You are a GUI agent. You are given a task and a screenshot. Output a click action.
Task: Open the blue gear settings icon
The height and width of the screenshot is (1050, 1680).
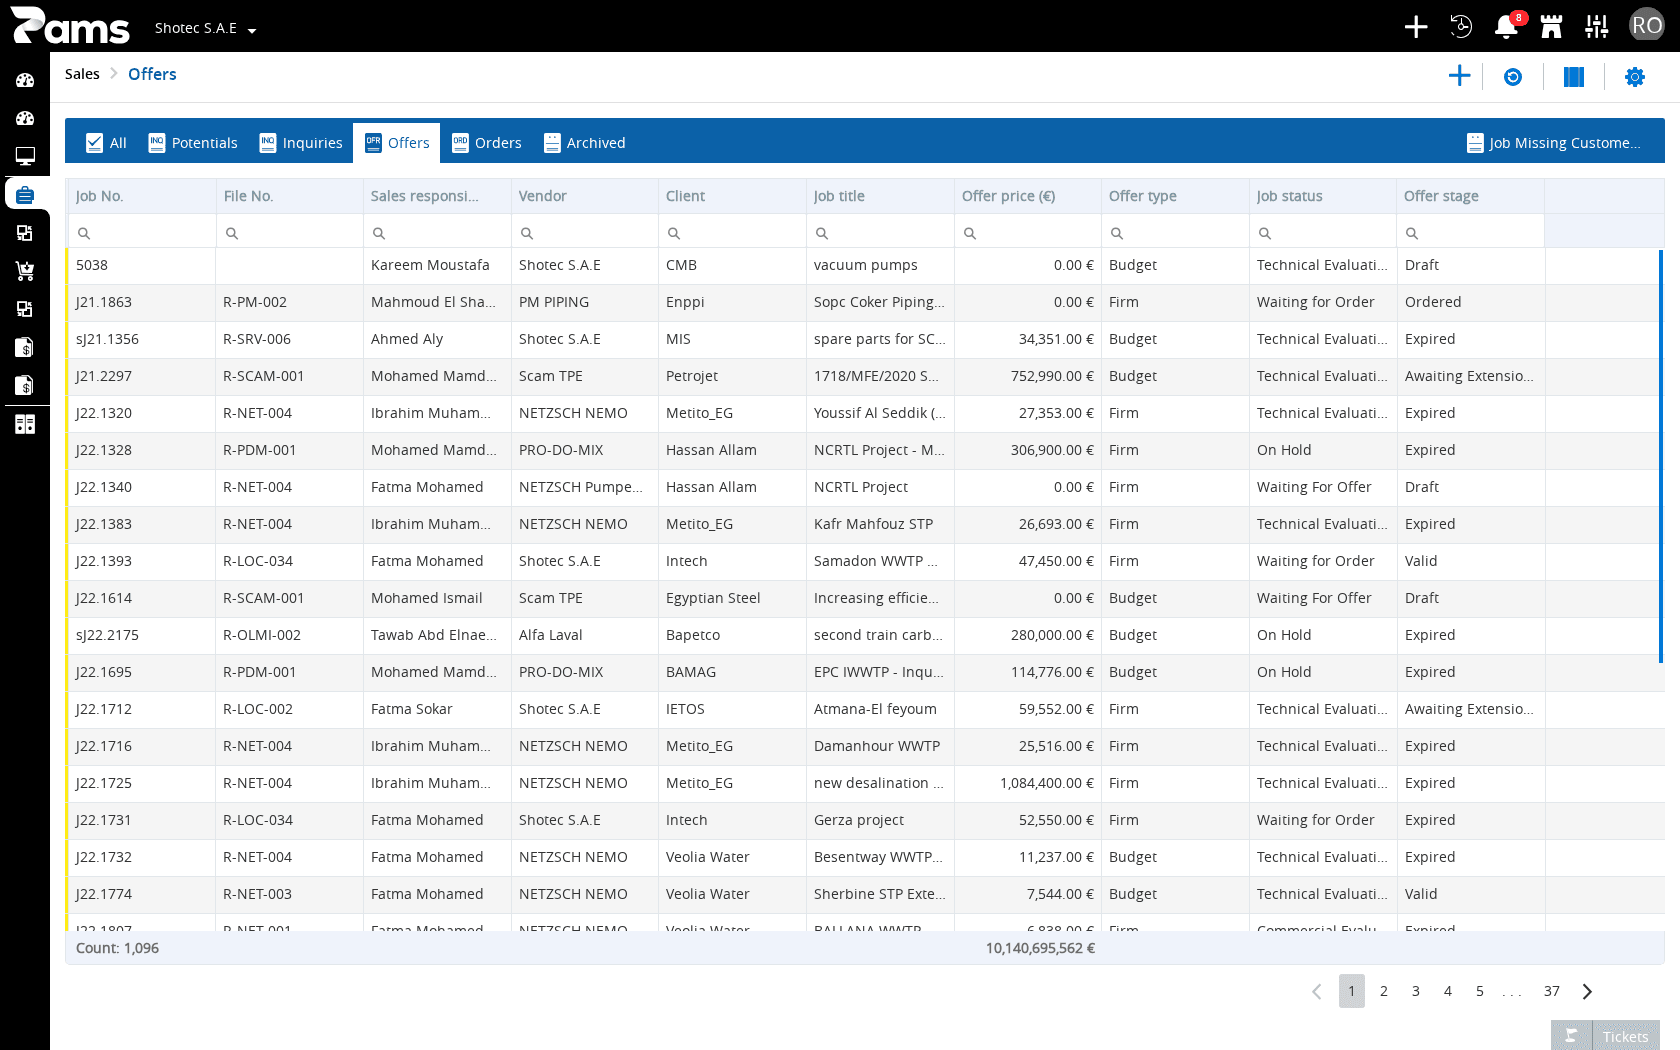pos(1635,77)
